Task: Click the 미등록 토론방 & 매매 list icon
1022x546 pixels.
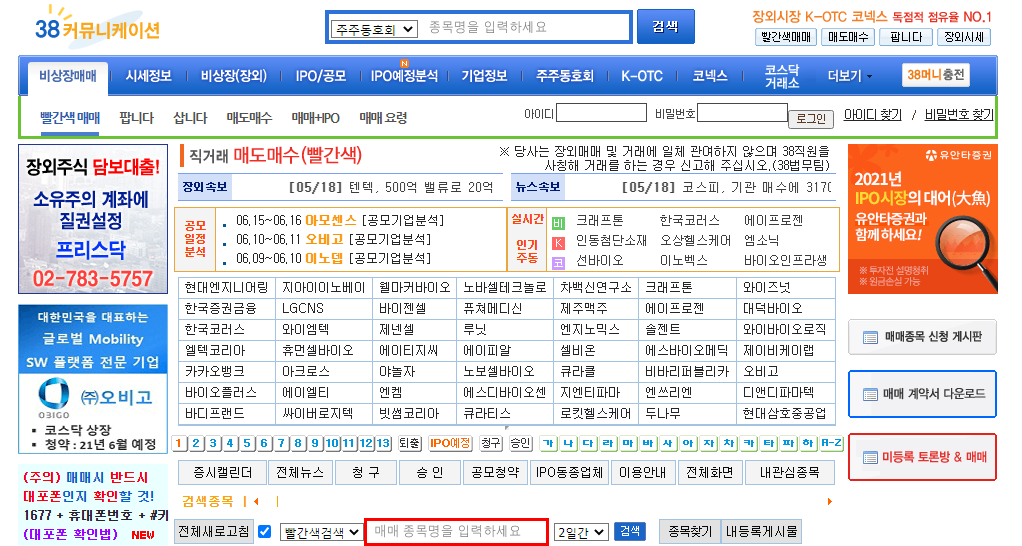Action: click(870, 457)
